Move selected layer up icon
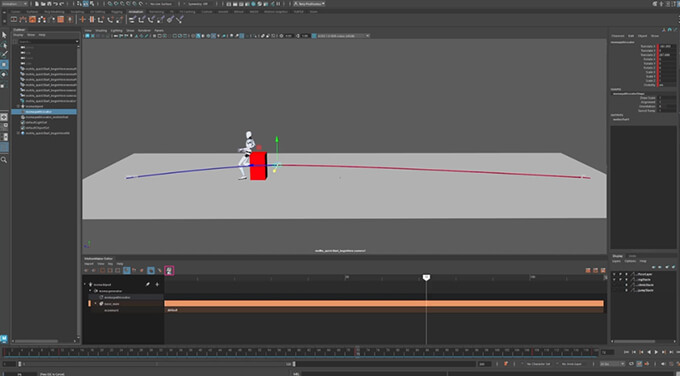Image resolution: width=680 pixels, height=376 pixels. 654,267
